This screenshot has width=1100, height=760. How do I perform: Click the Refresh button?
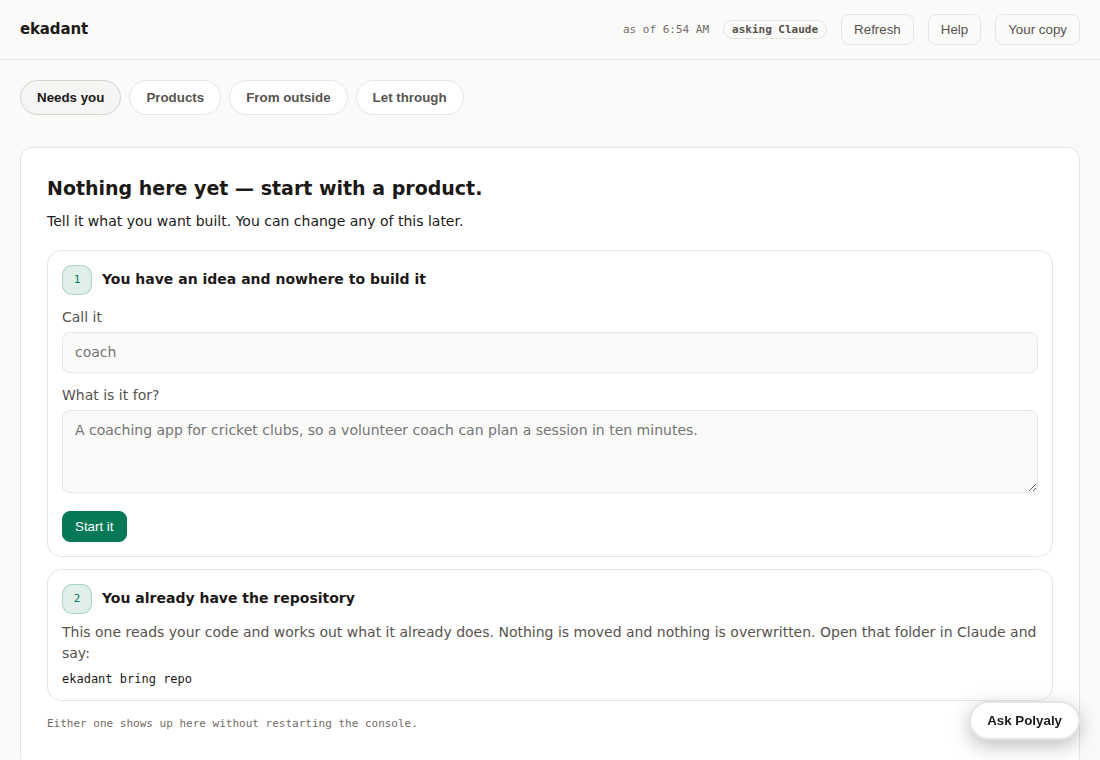point(877,29)
